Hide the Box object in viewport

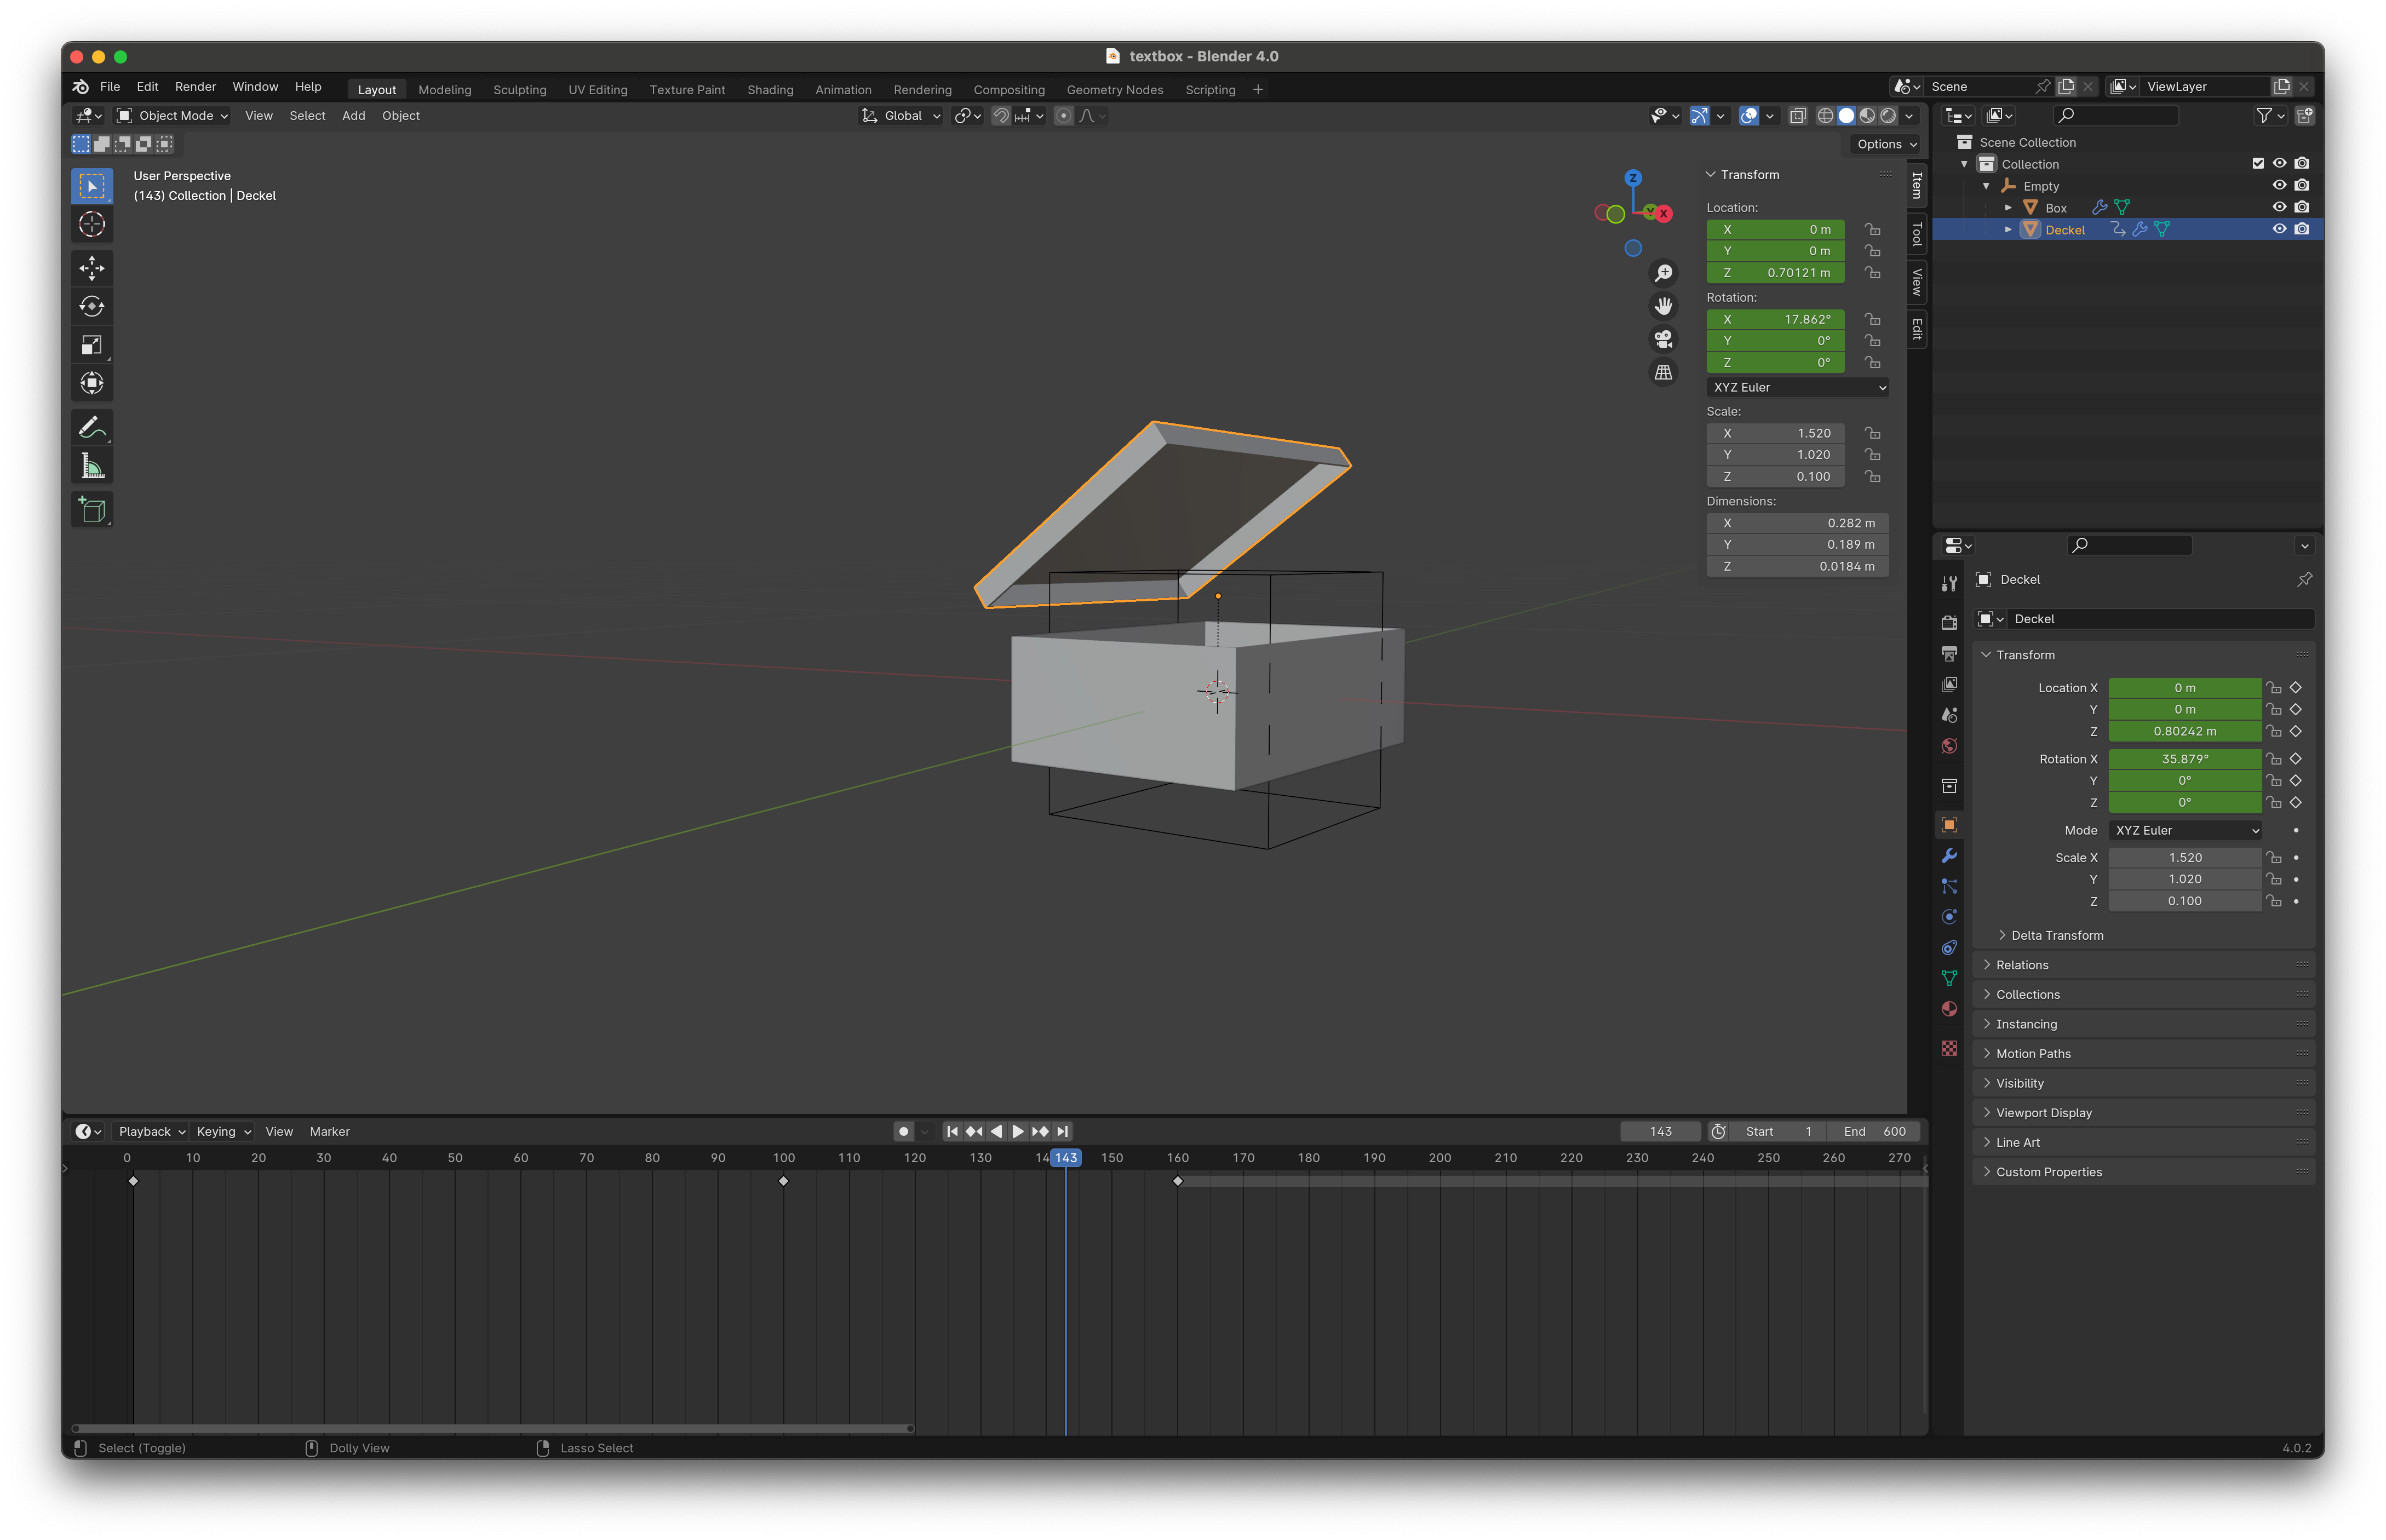coord(2279,207)
